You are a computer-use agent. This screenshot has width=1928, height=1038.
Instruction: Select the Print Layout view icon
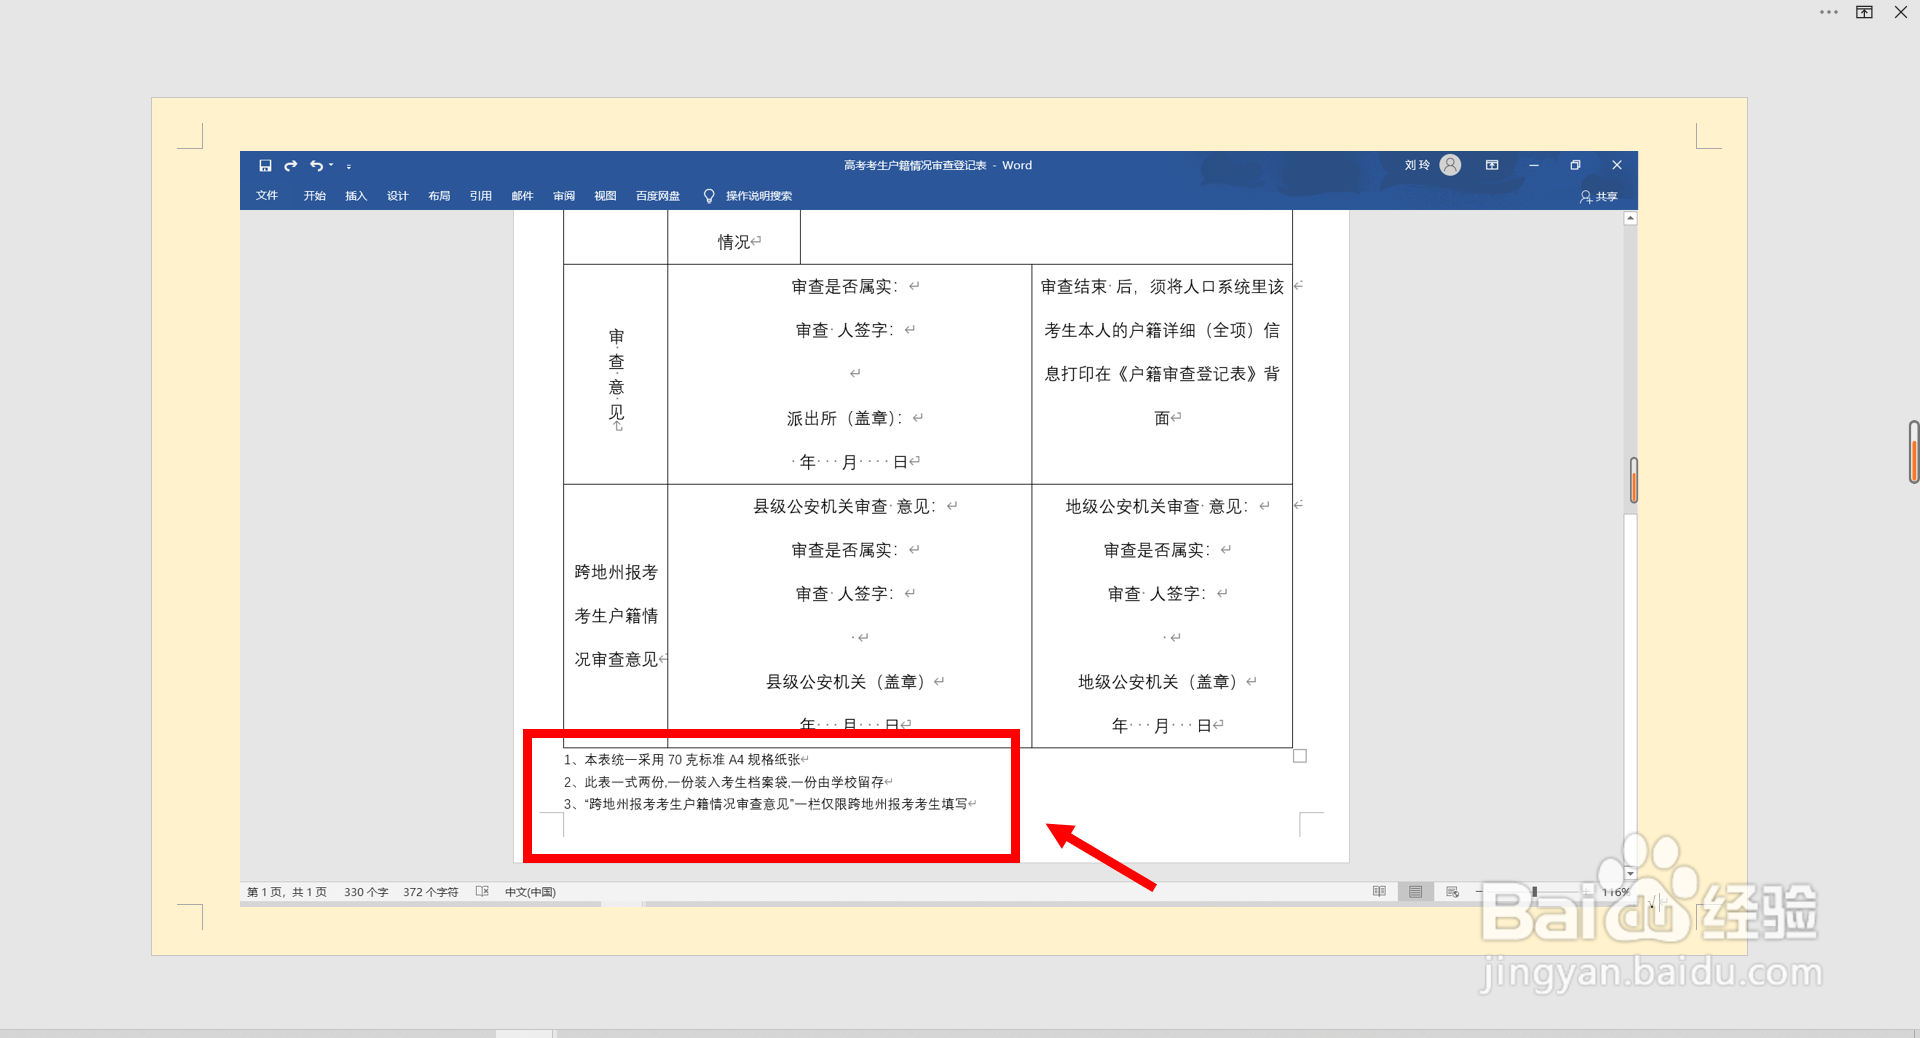[1415, 891]
